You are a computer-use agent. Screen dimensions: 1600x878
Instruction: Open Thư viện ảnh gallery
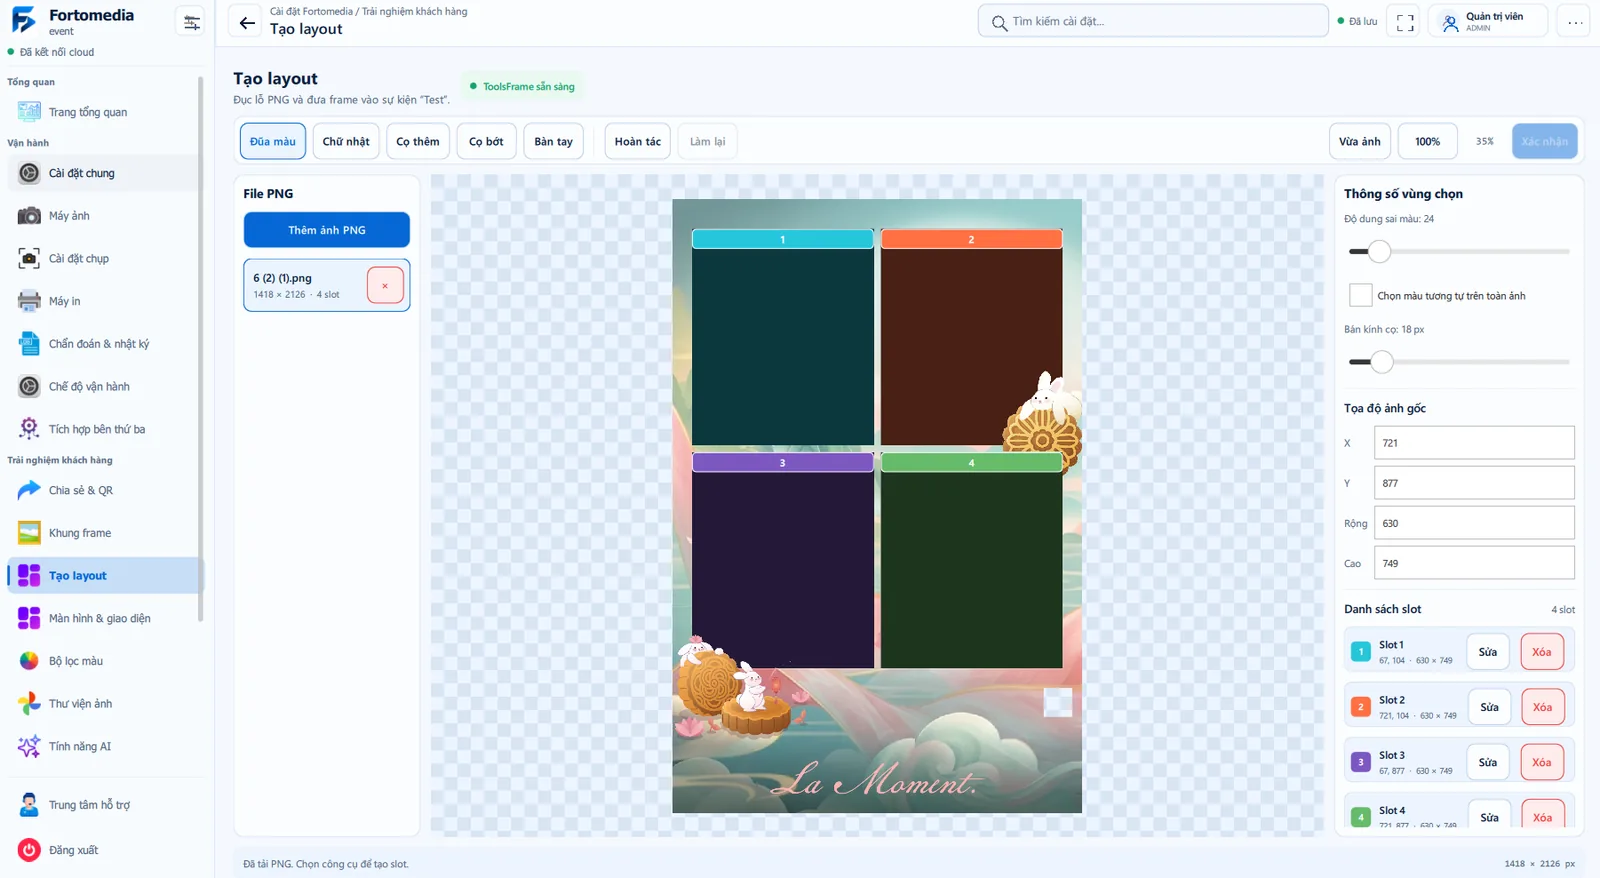104,704
